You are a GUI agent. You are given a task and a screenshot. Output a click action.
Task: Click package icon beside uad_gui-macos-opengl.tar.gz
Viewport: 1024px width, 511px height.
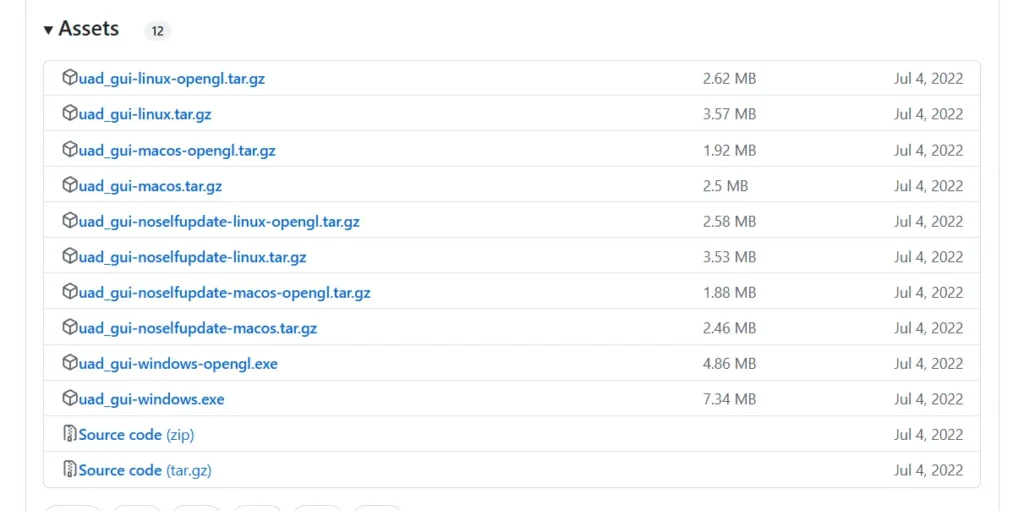pos(69,150)
